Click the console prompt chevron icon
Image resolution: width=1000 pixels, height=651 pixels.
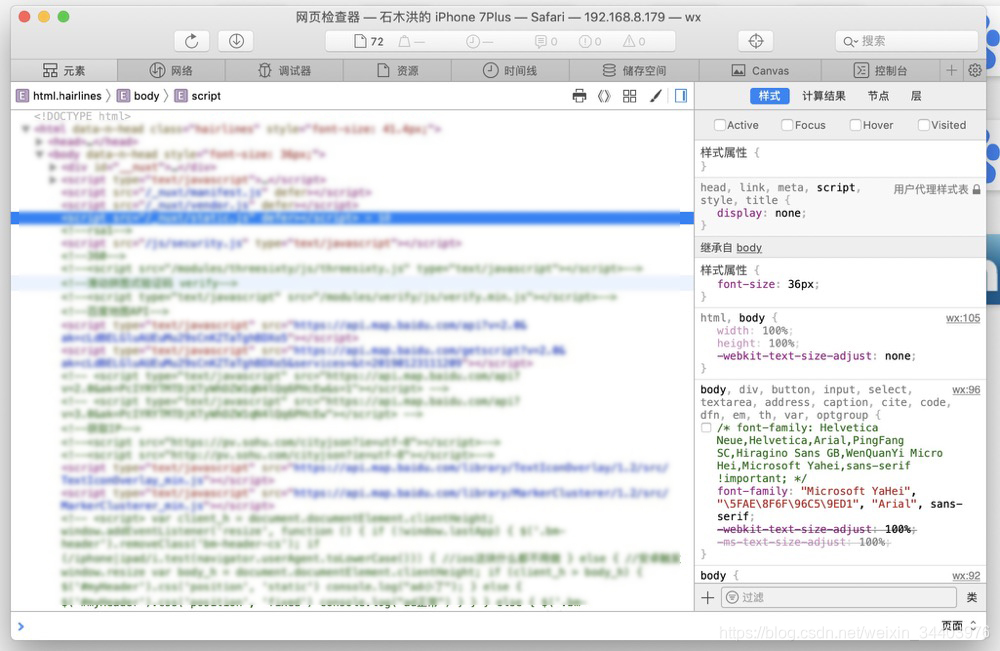(x=21, y=626)
